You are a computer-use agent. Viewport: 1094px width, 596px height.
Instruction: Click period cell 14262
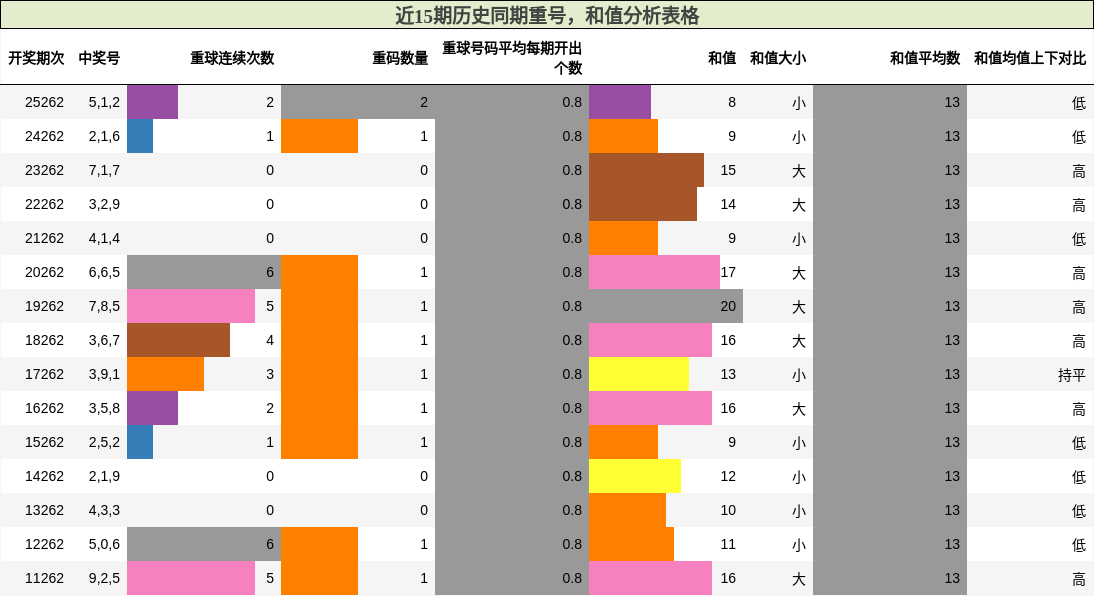point(44,476)
